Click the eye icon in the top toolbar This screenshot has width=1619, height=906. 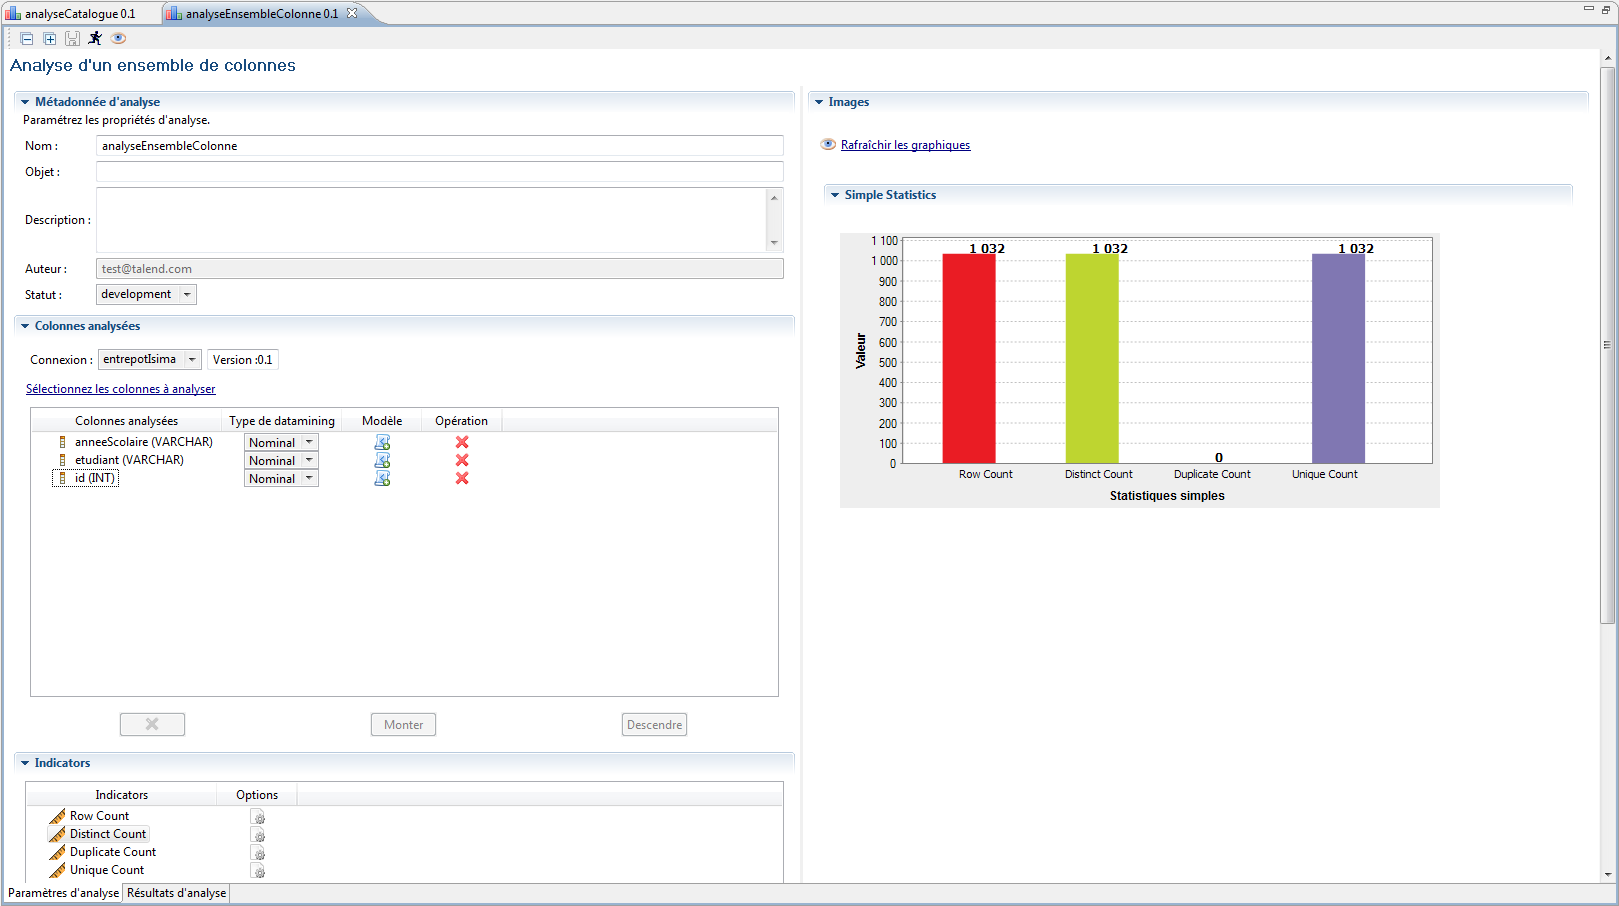(x=118, y=38)
